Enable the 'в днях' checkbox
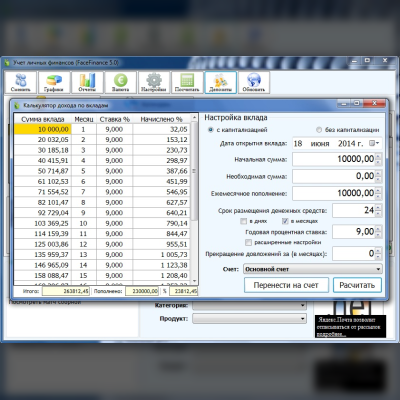 [x=244, y=221]
